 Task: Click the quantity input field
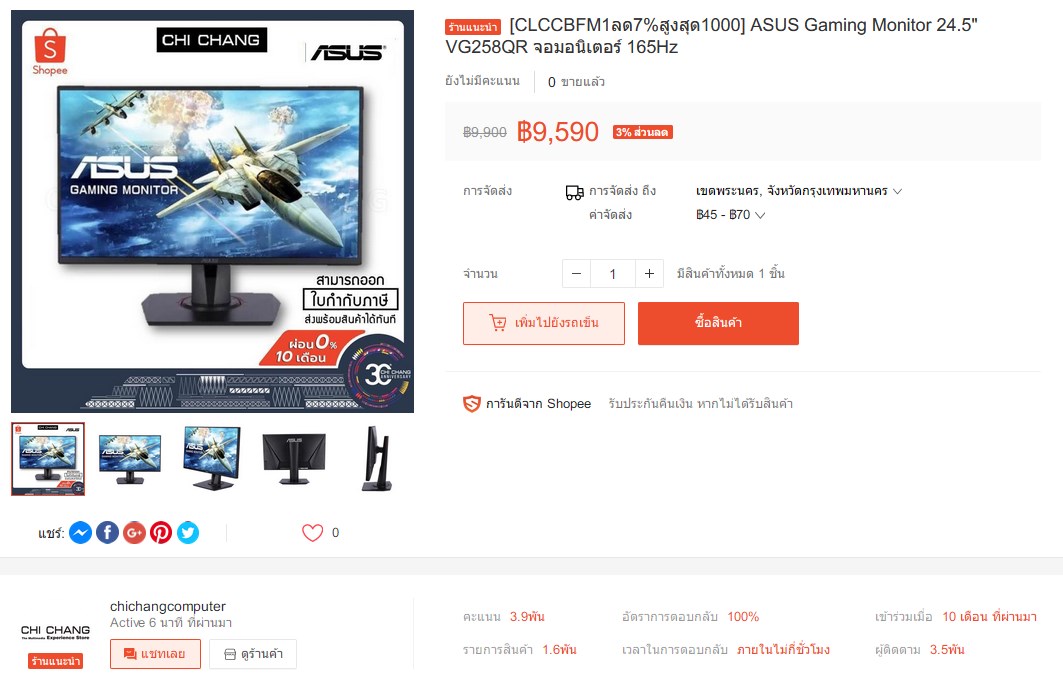coord(613,273)
